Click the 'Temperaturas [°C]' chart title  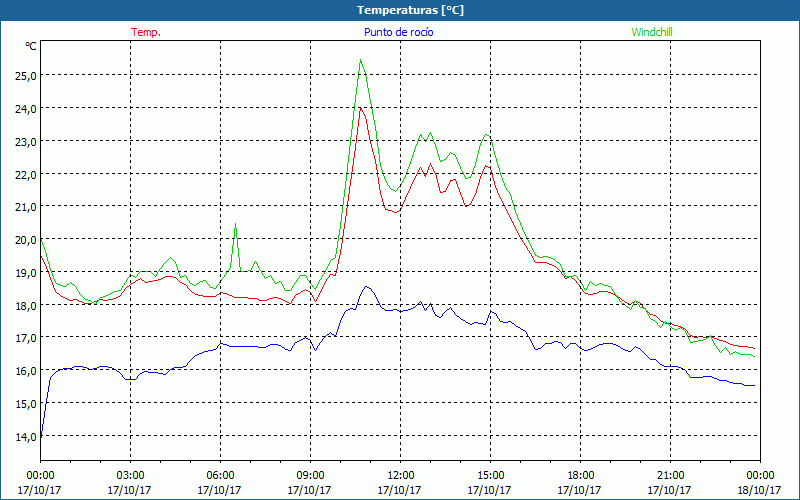click(410, 10)
